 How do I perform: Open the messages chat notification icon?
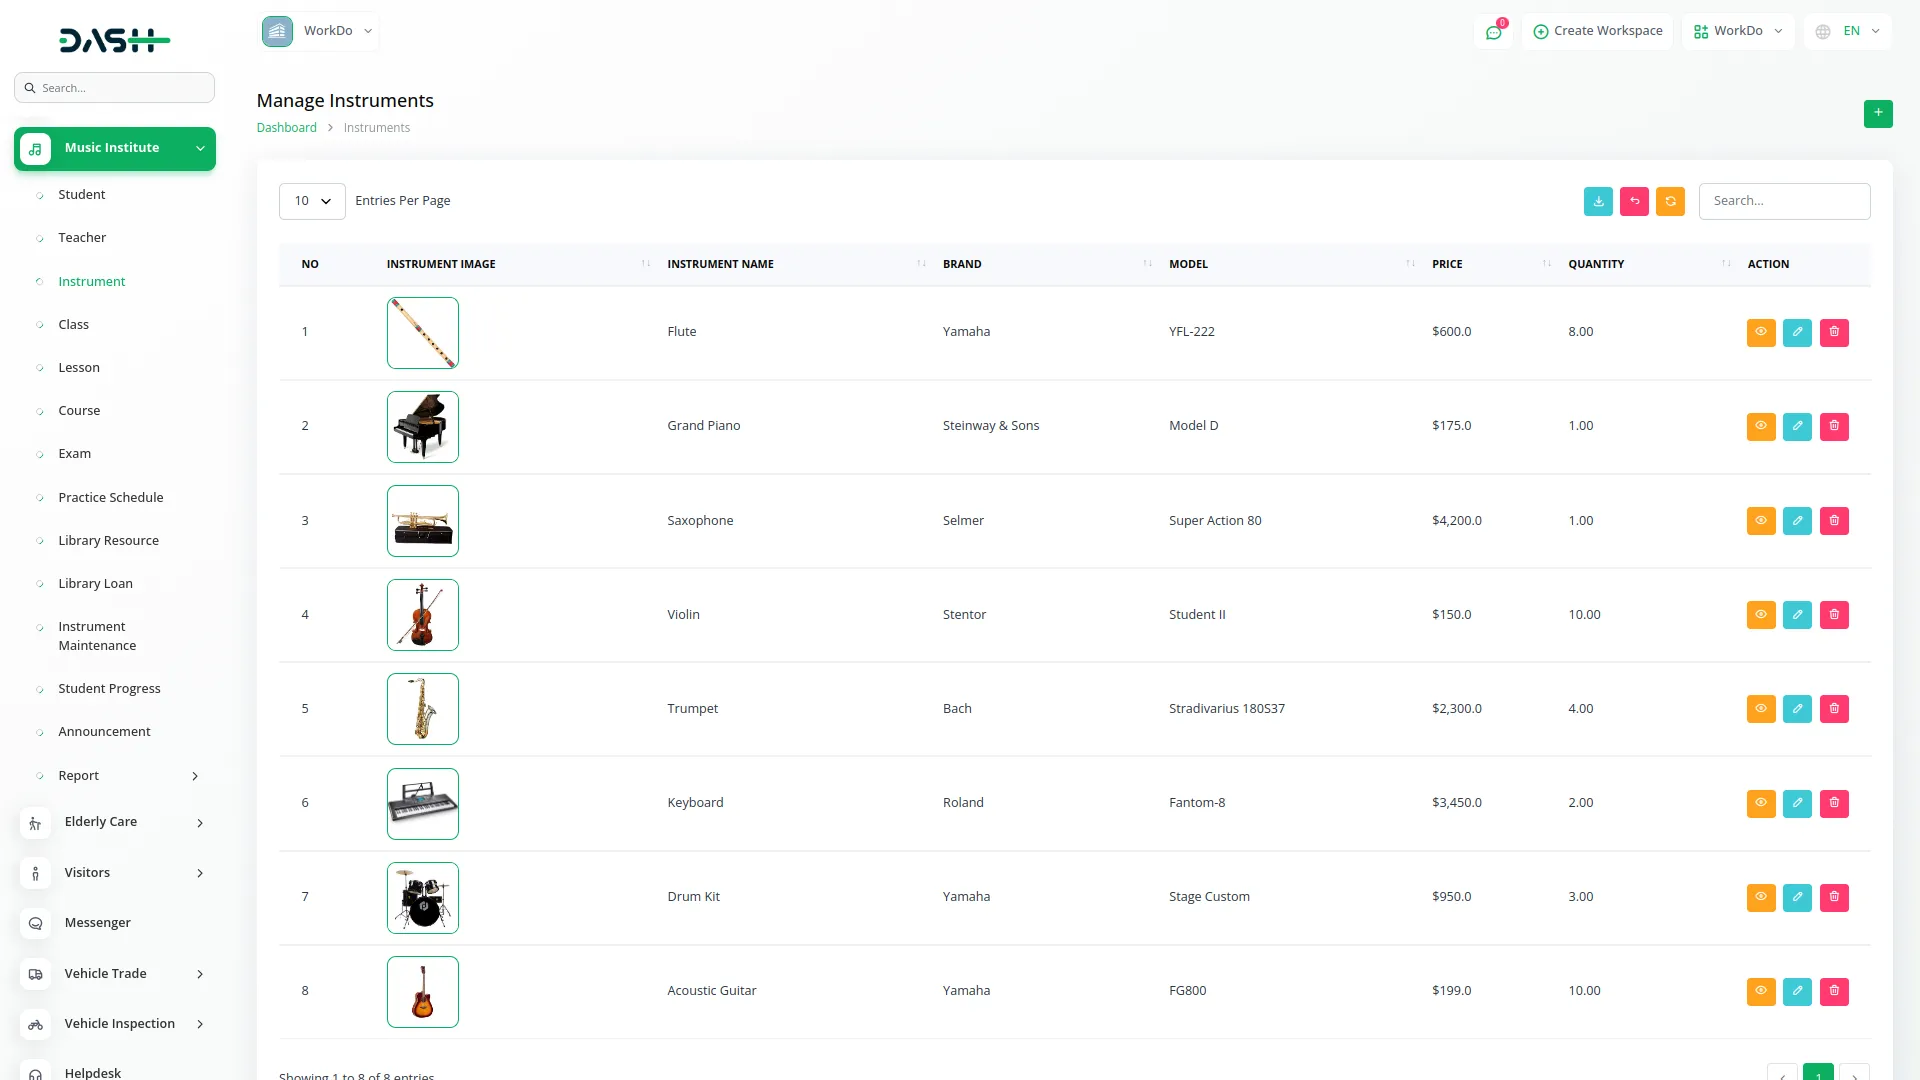[1493, 32]
